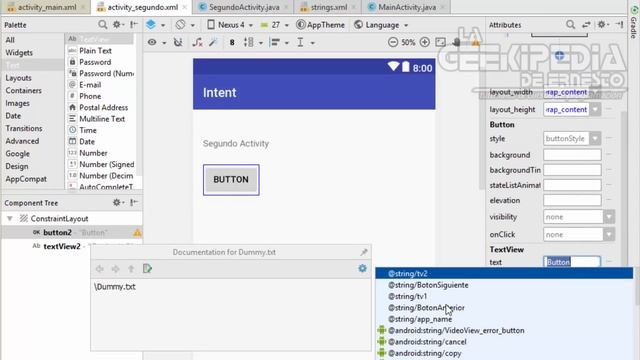Toggle view options eye icon
The width and height of the screenshot is (640, 360).
pyautogui.click(x=157, y=42)
